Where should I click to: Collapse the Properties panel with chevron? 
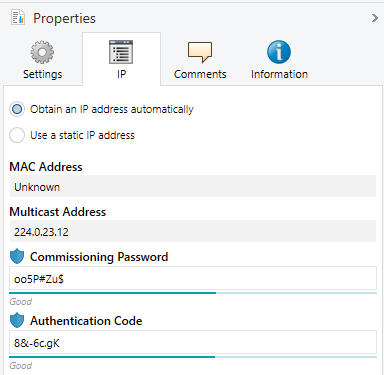[375, 18]
